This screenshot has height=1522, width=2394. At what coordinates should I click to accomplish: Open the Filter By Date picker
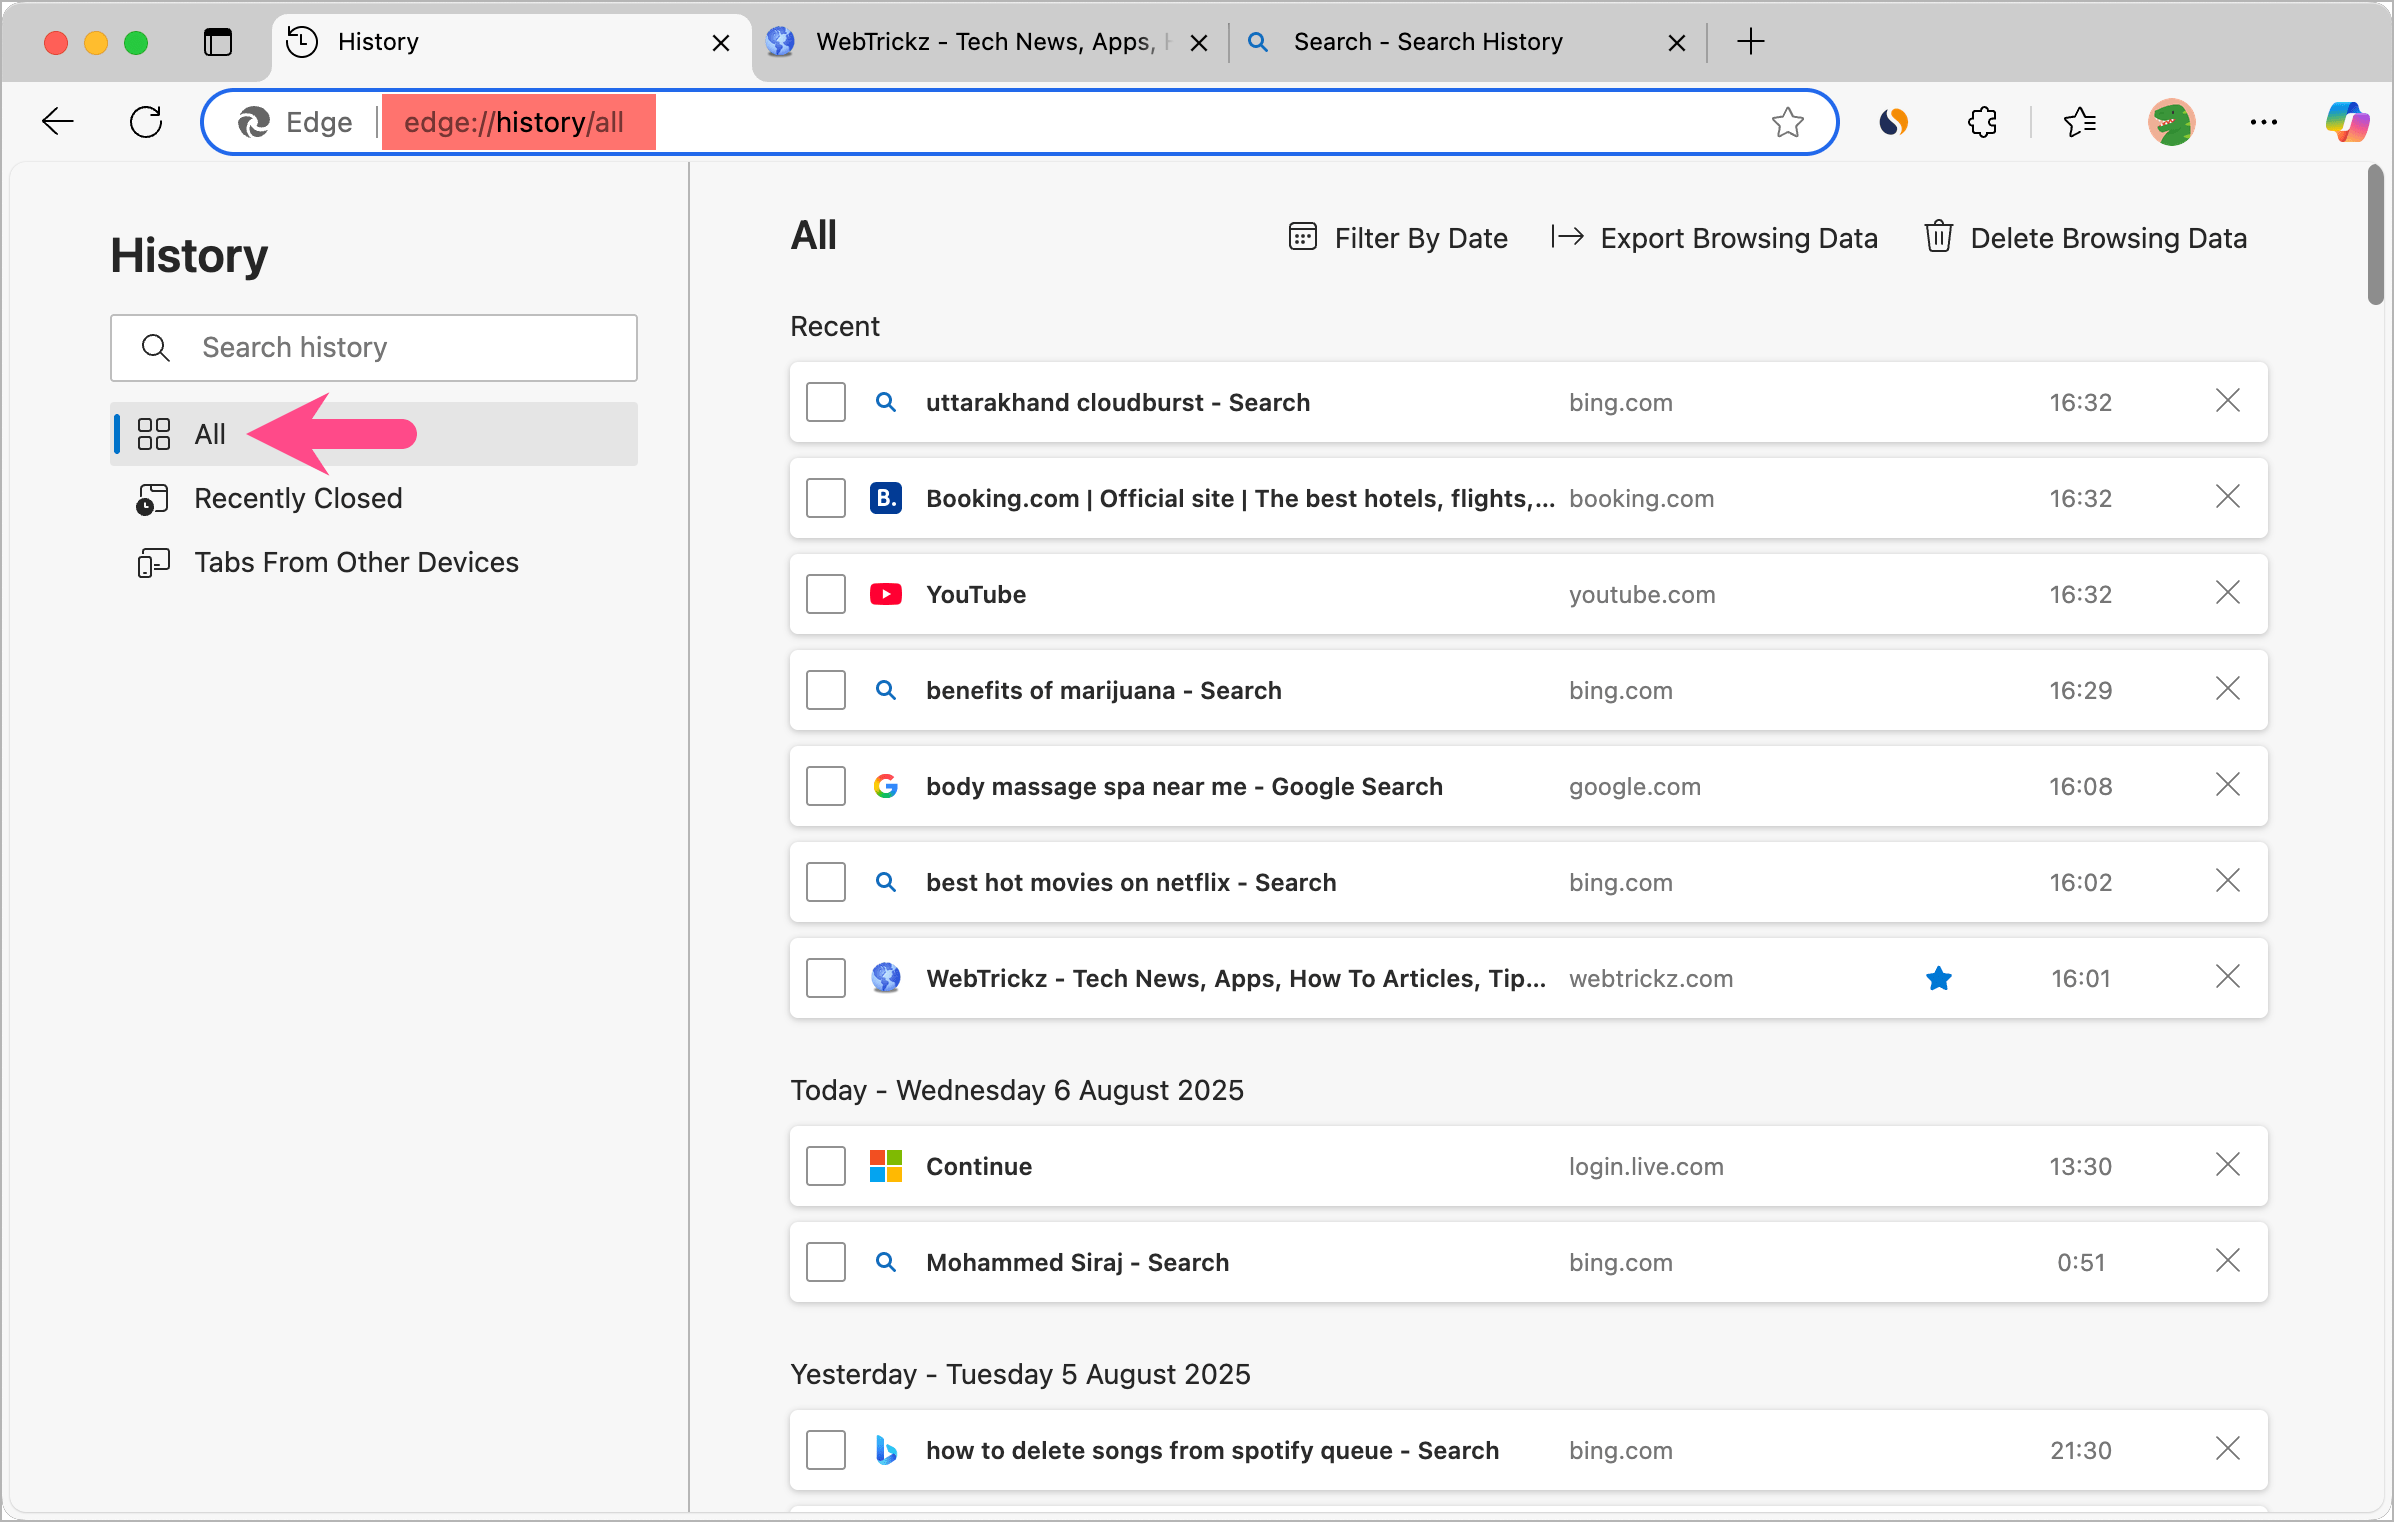pyautogui.click(x=1398, y=238)
